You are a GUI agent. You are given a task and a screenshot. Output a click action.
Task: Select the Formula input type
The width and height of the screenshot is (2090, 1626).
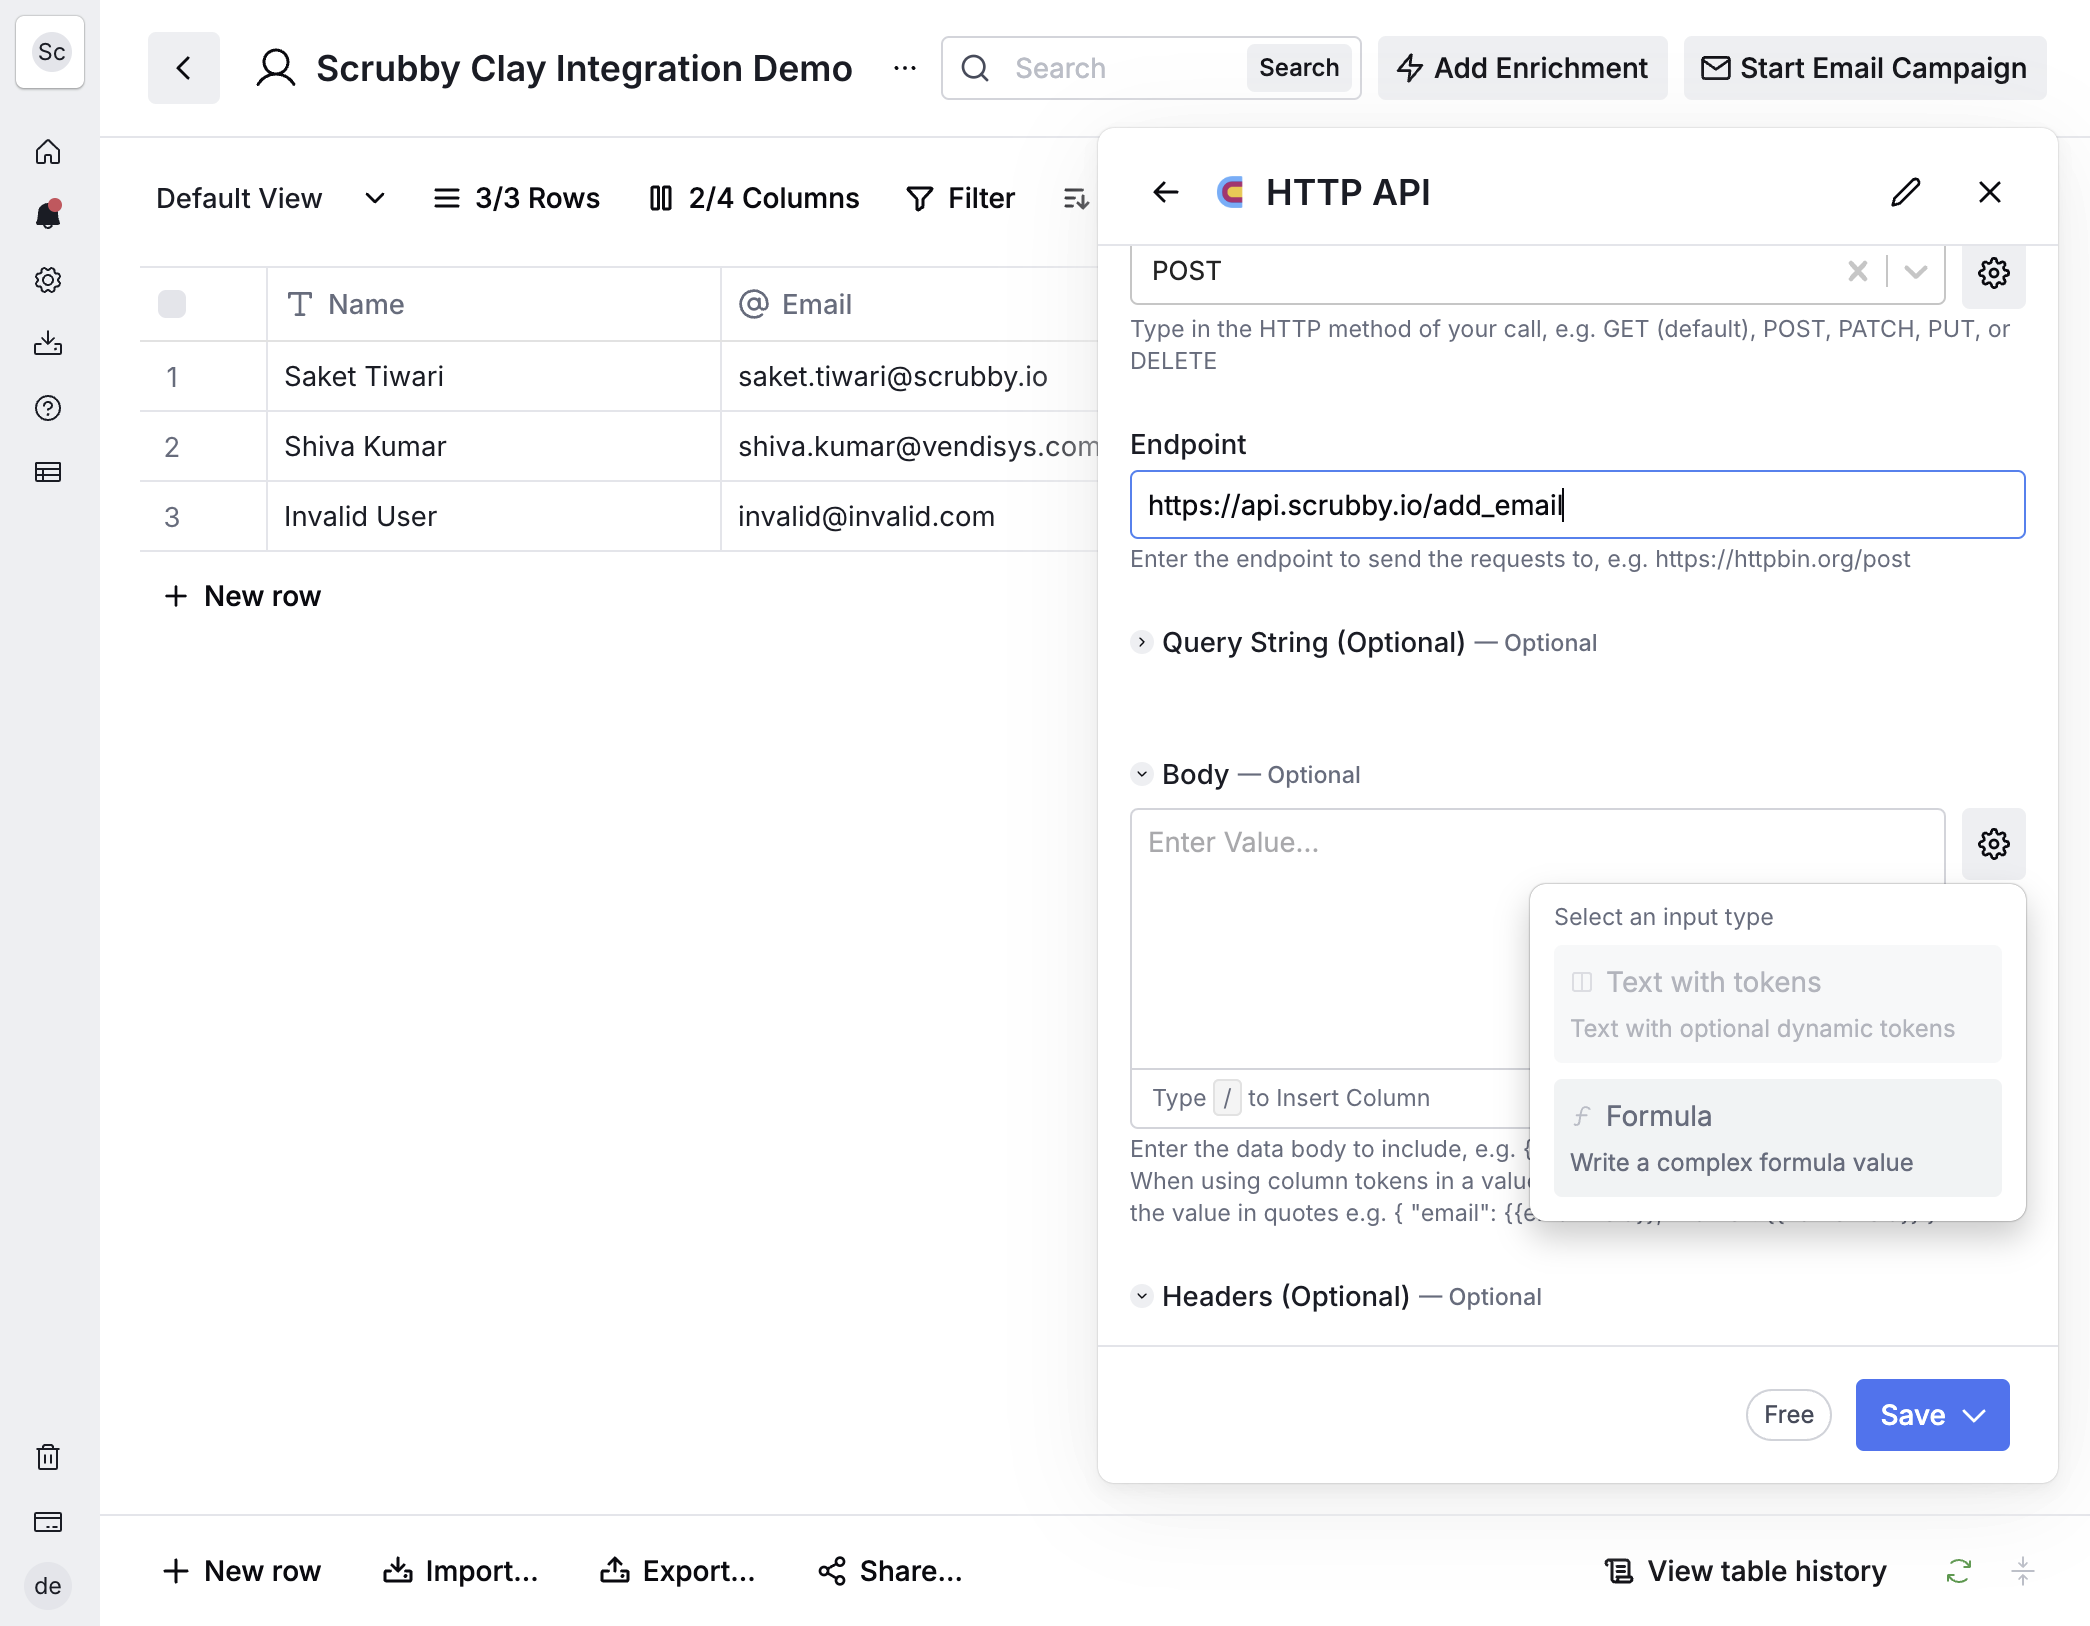pos(1777,1138)
